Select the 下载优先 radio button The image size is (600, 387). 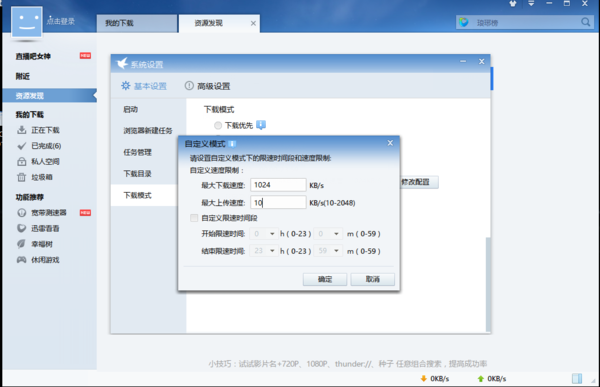point(218,126)
